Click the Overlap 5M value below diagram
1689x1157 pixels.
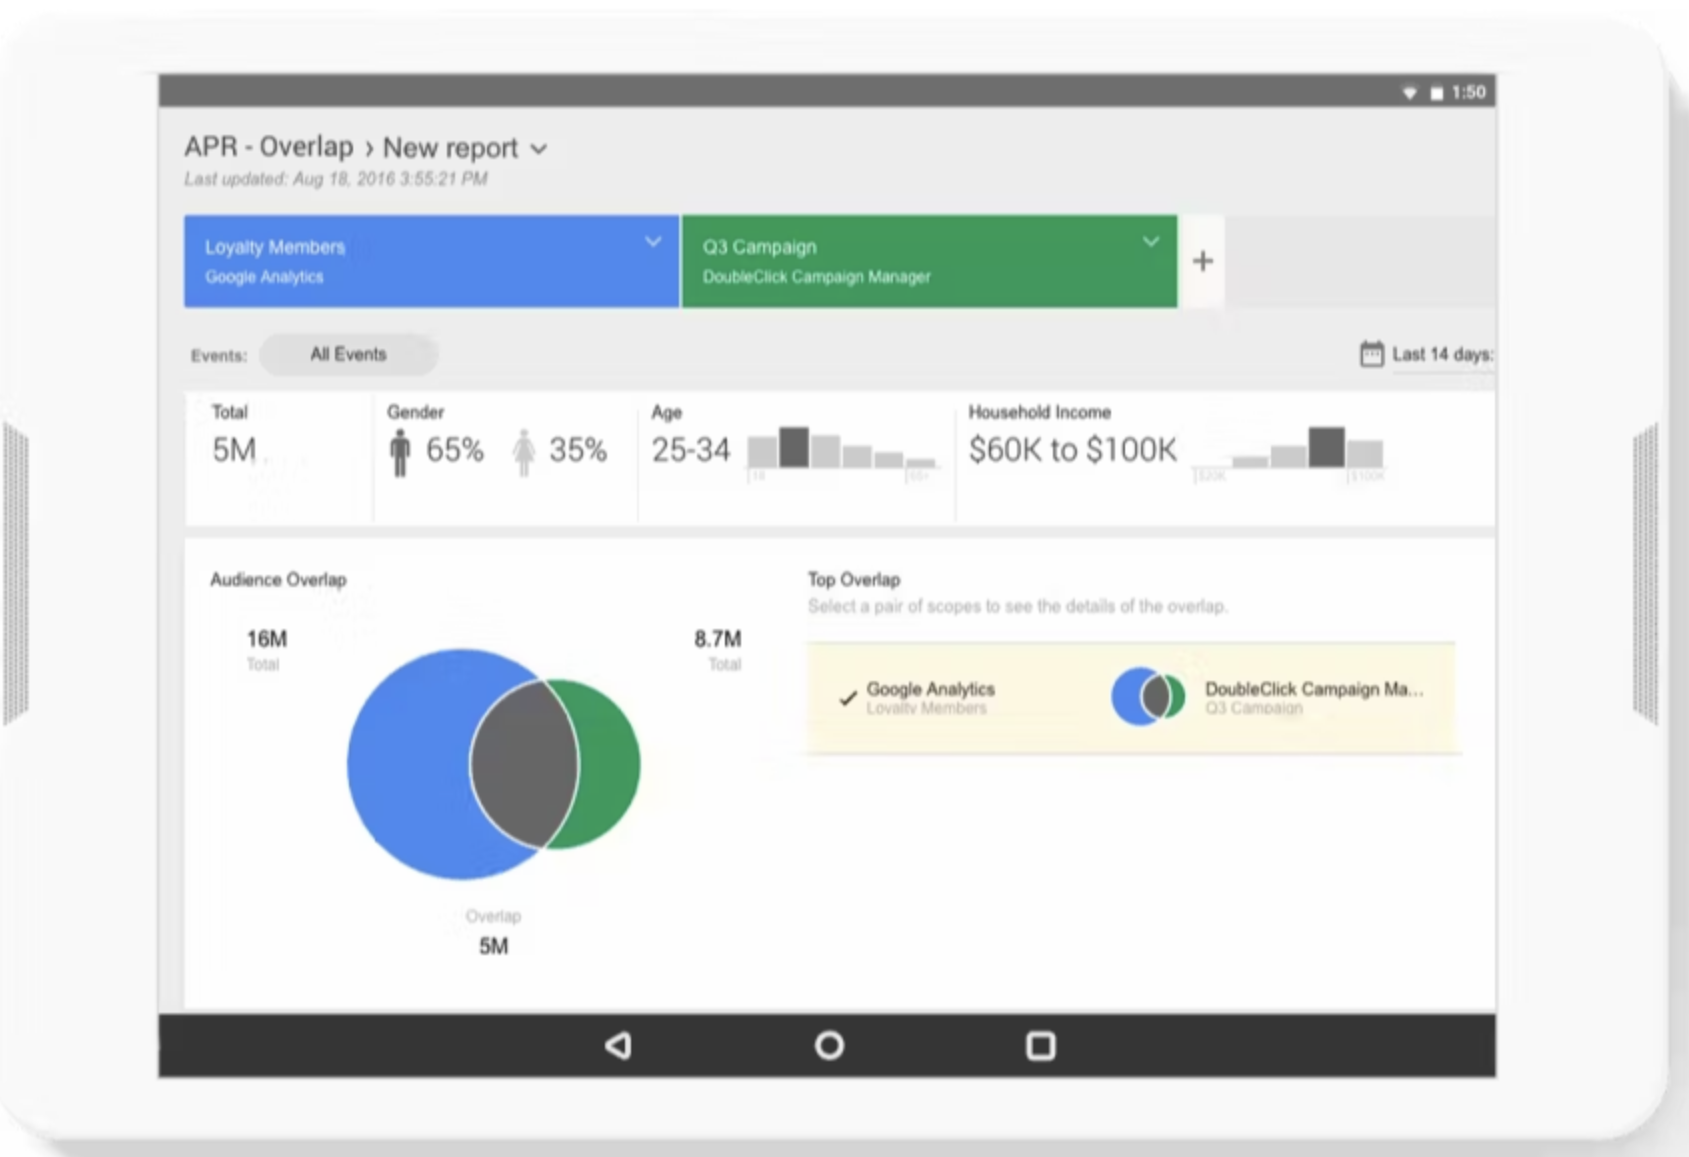493,946
